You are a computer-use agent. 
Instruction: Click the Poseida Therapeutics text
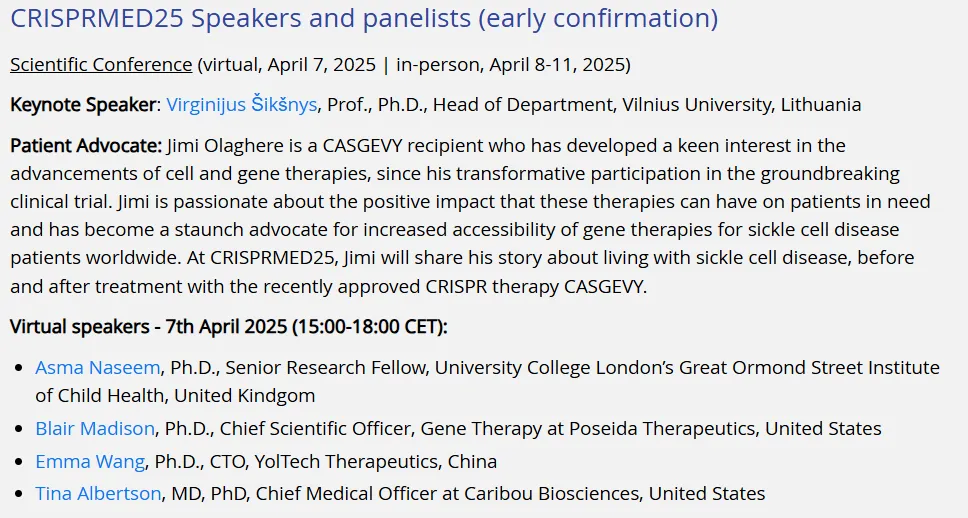662,429
